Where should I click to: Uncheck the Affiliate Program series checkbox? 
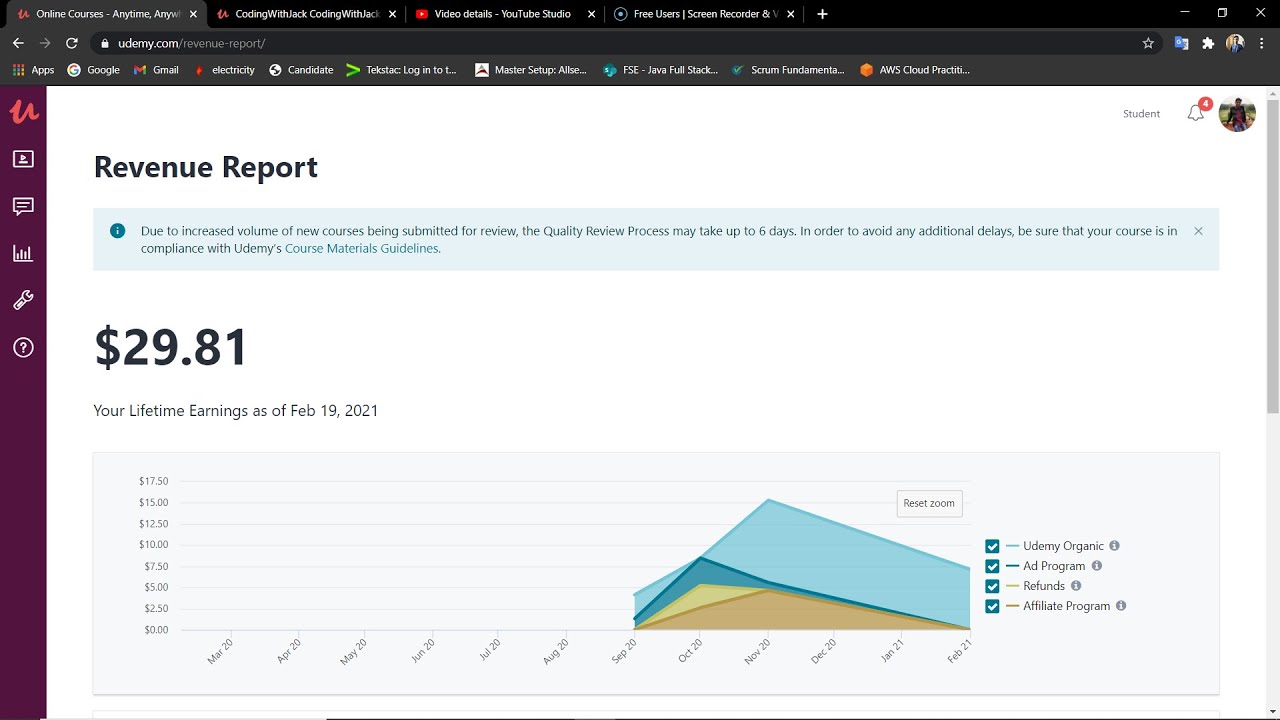click(992, 606)
